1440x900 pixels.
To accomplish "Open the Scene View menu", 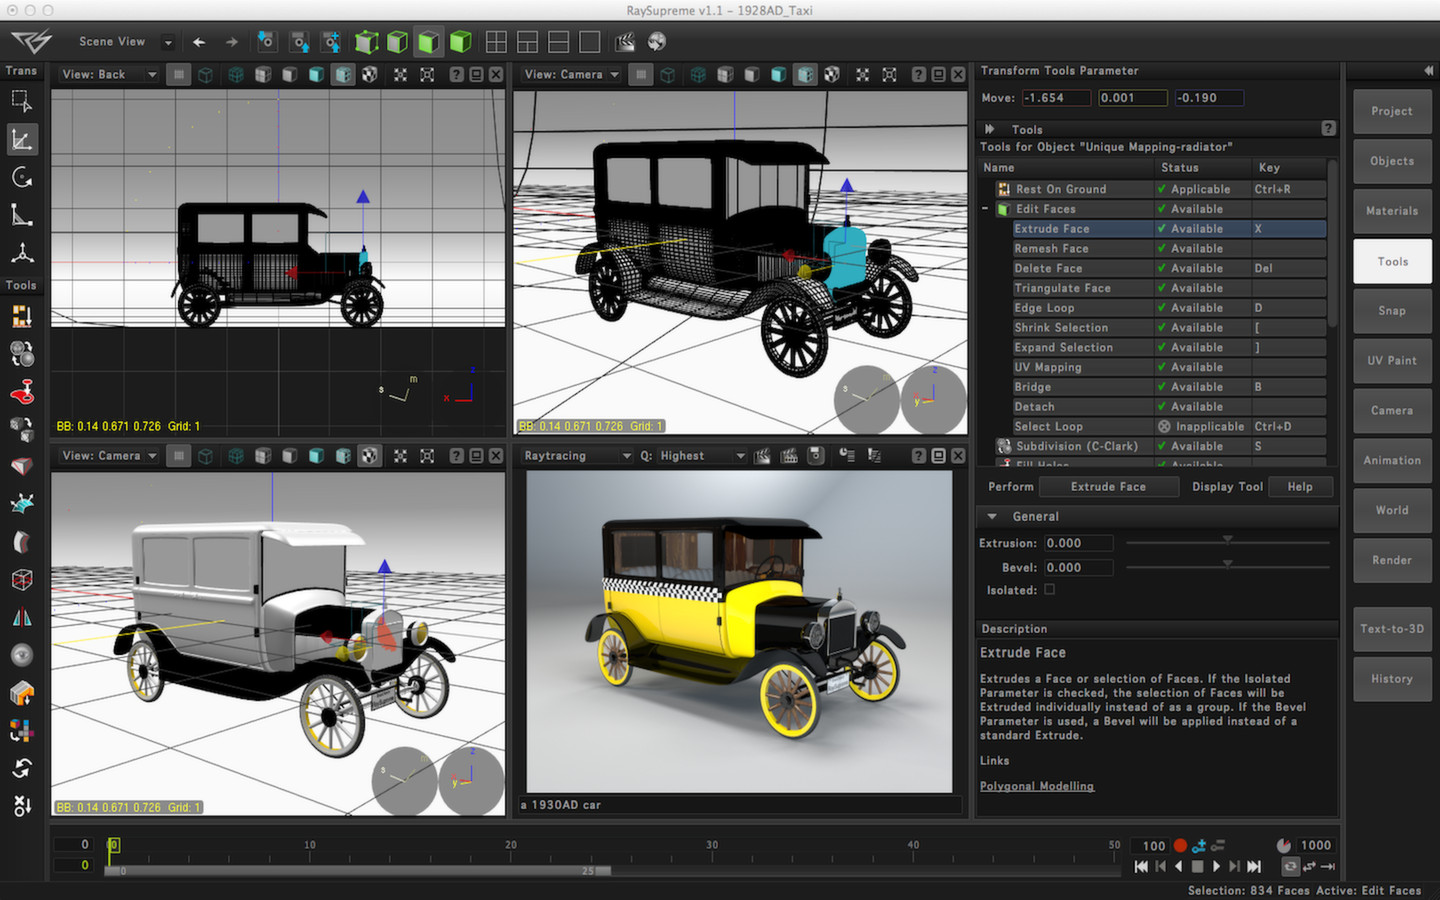I will [113, 41].
